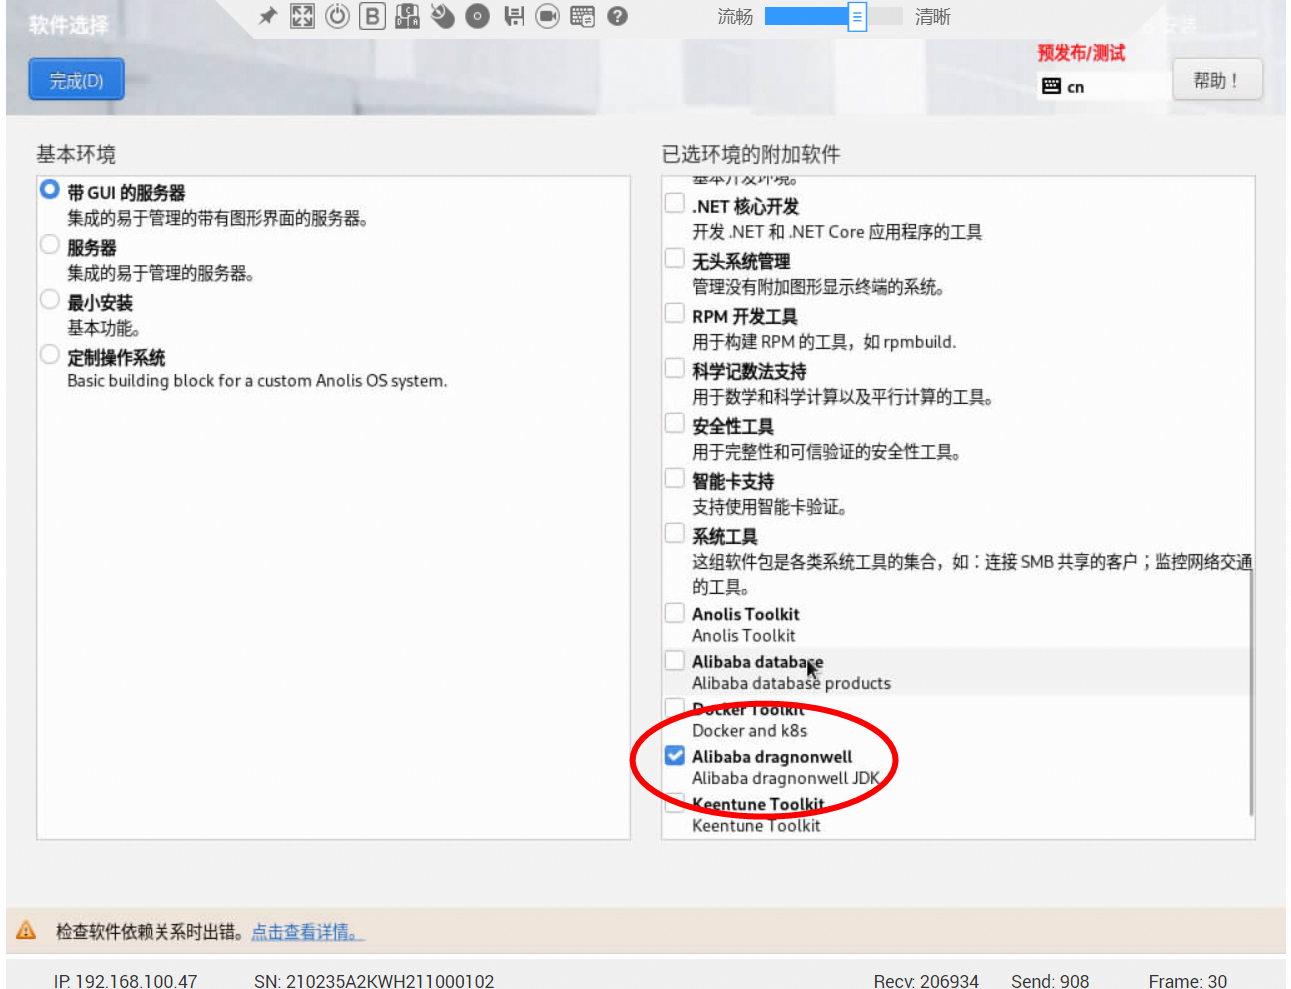Open the mouse settings icon
1291x989 pixels.
(x=442, y=16)
